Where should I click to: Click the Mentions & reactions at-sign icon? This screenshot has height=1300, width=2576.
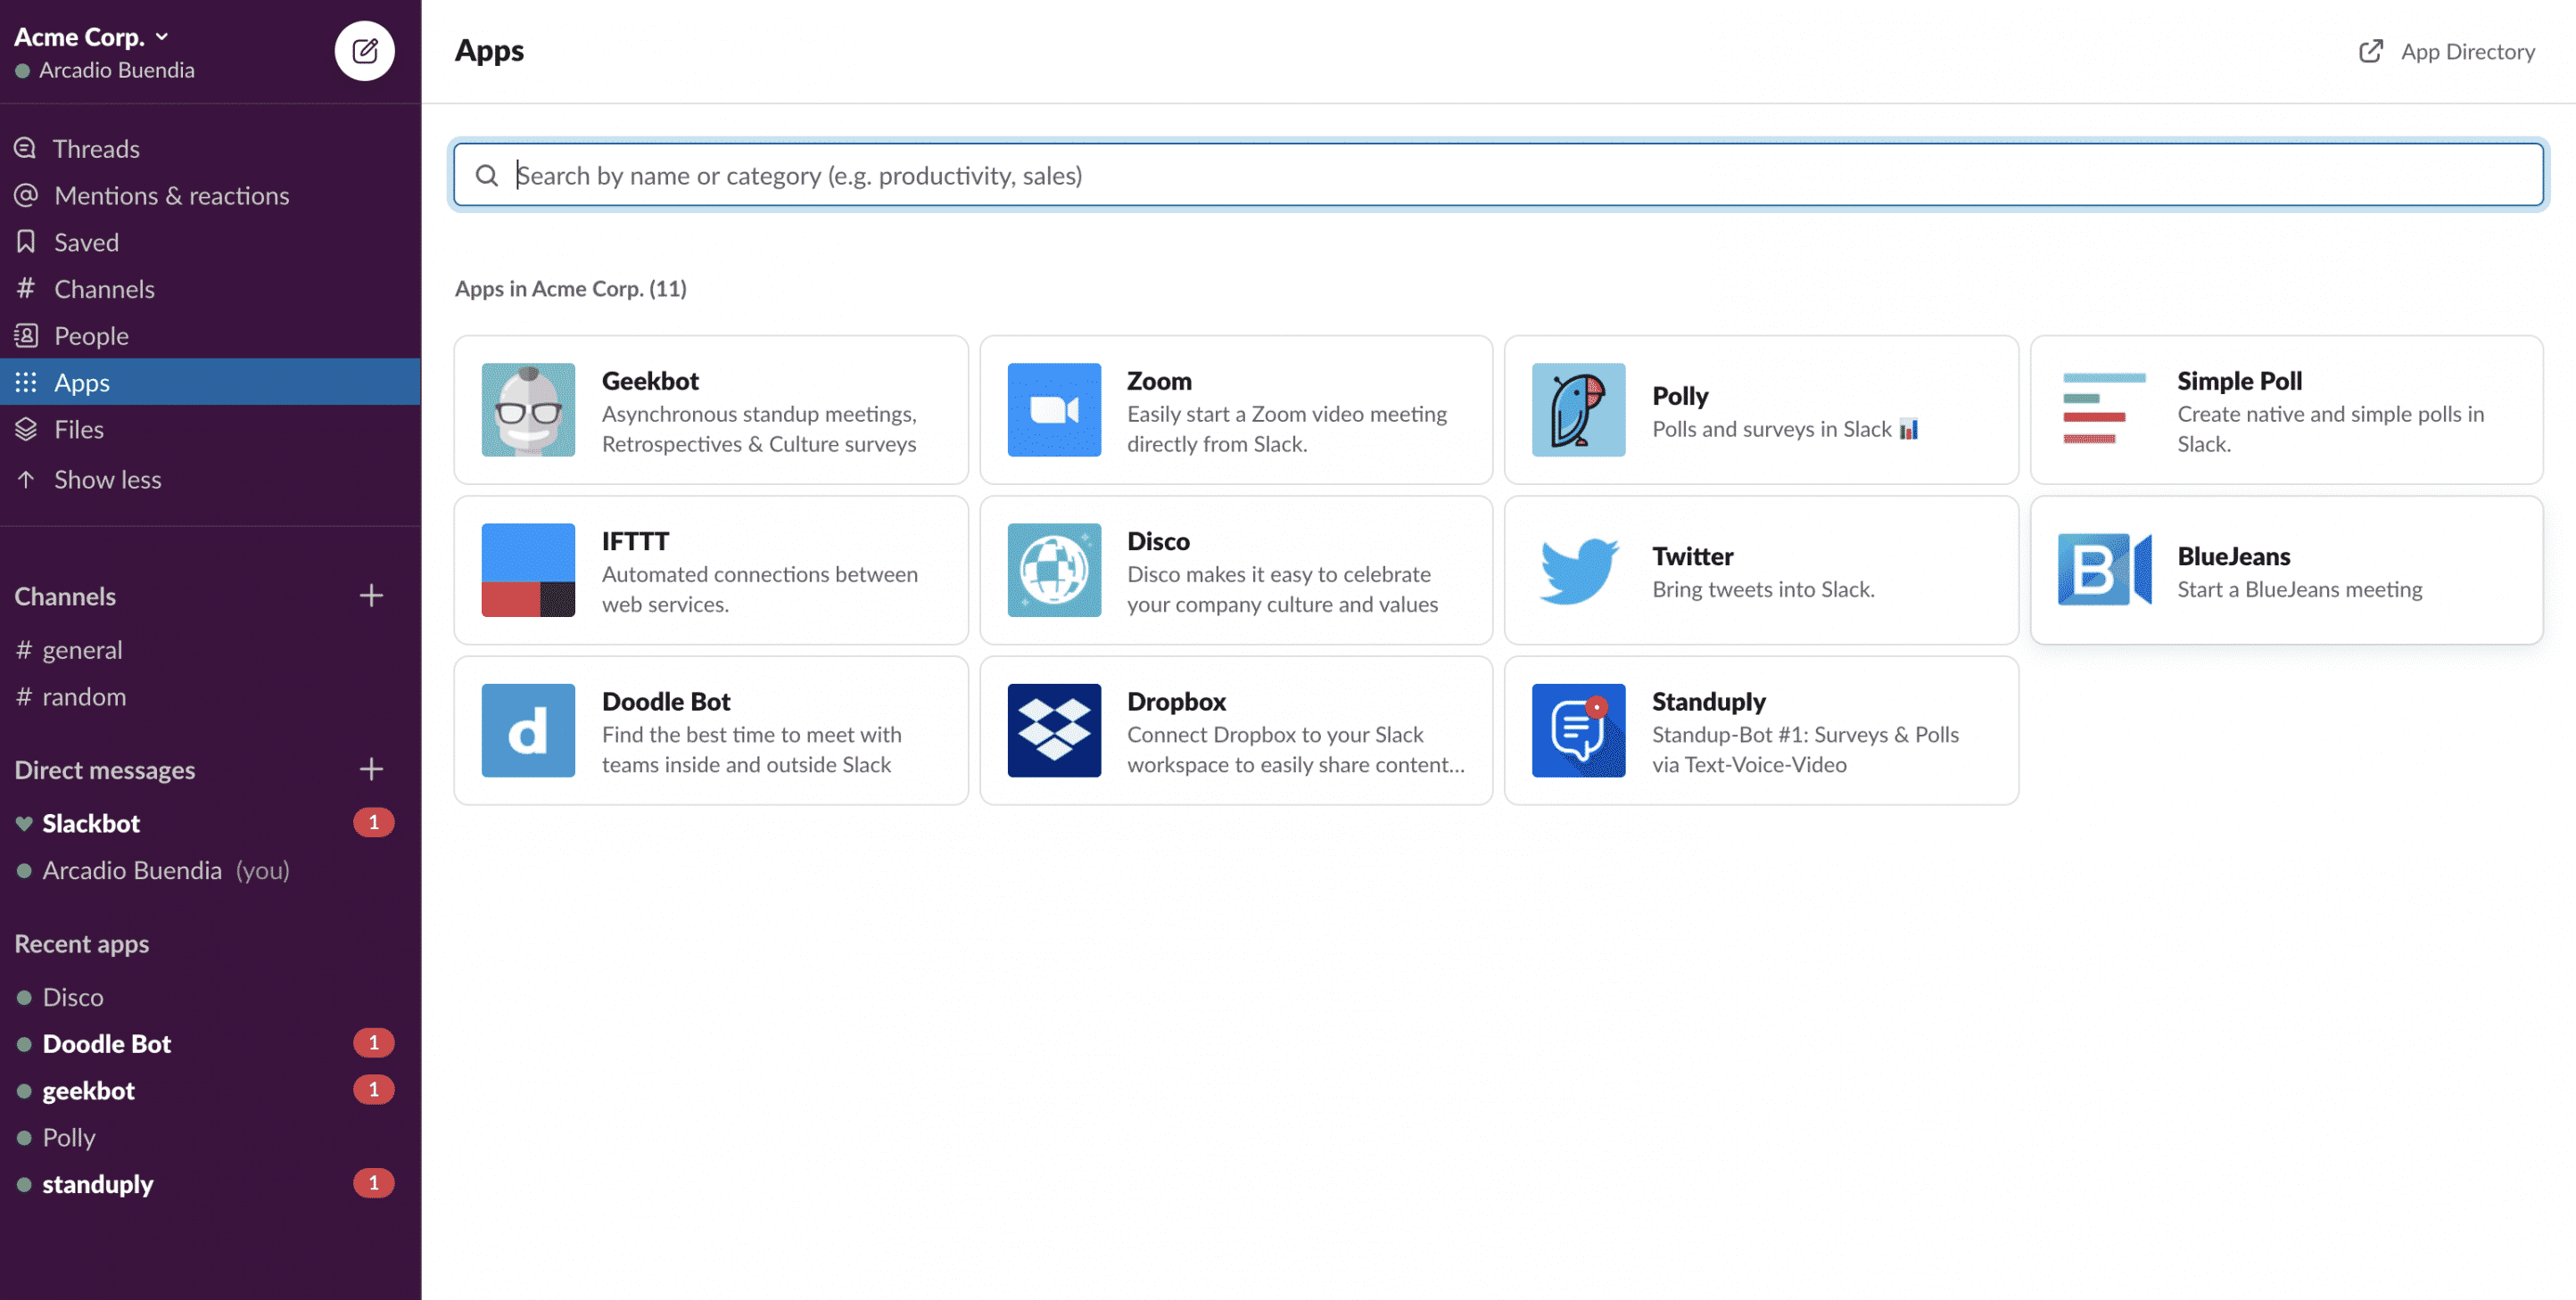click(x=25, y=195)
